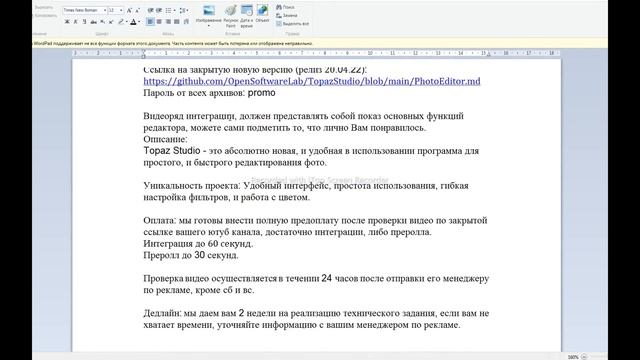
Task: Click the line "Преролл до 30 секунд."
Action: point(191,255)
